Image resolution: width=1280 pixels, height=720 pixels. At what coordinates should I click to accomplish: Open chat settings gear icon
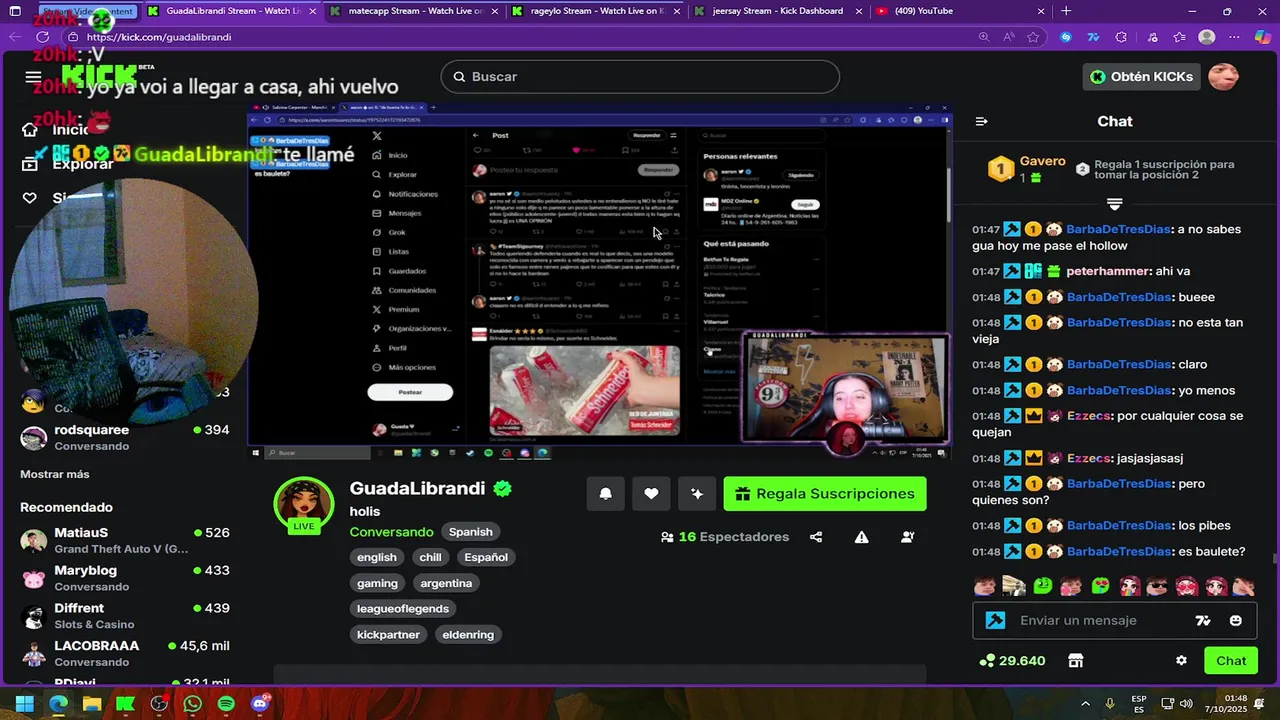pos(1181,661)
